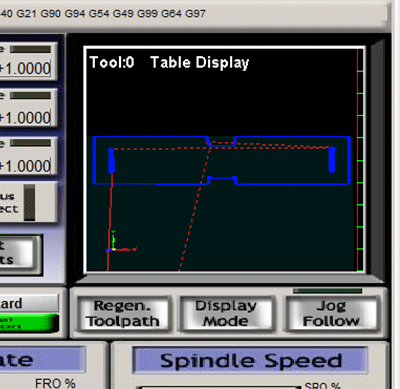400x389 pixels.
Task: Click the axis origin marker in toolpath
Action: (113, 249)
